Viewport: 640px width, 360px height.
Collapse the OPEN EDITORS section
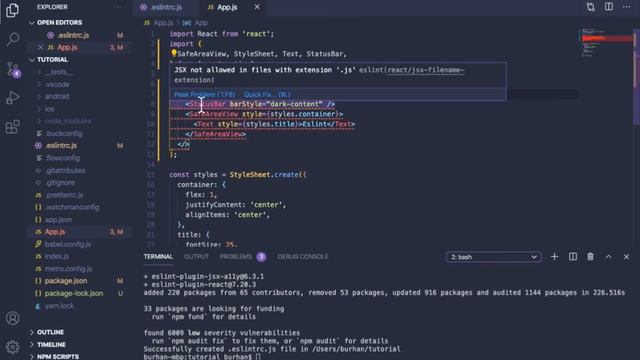(60, 22)
